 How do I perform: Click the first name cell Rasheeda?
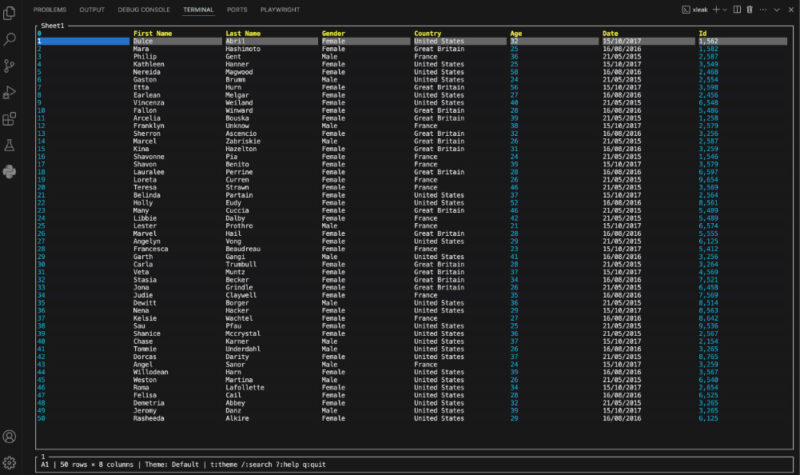pos(149,418)
